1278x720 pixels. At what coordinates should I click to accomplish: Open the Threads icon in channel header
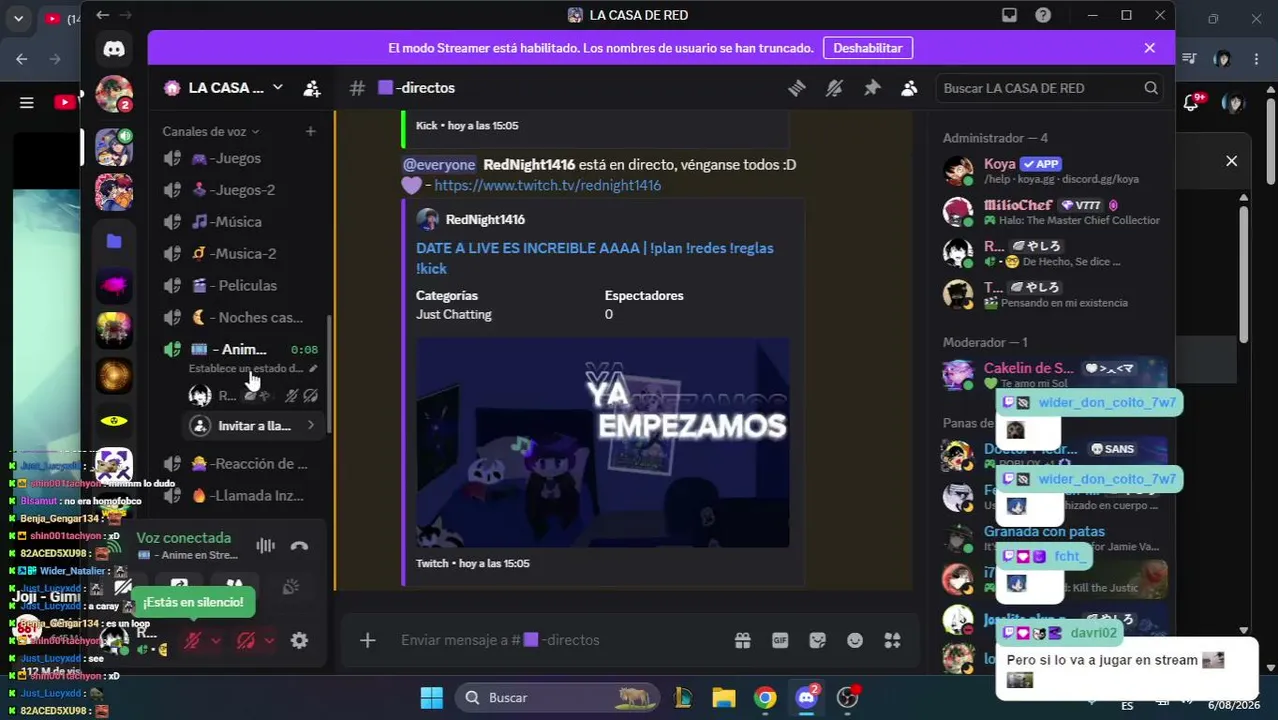[797, 88]
